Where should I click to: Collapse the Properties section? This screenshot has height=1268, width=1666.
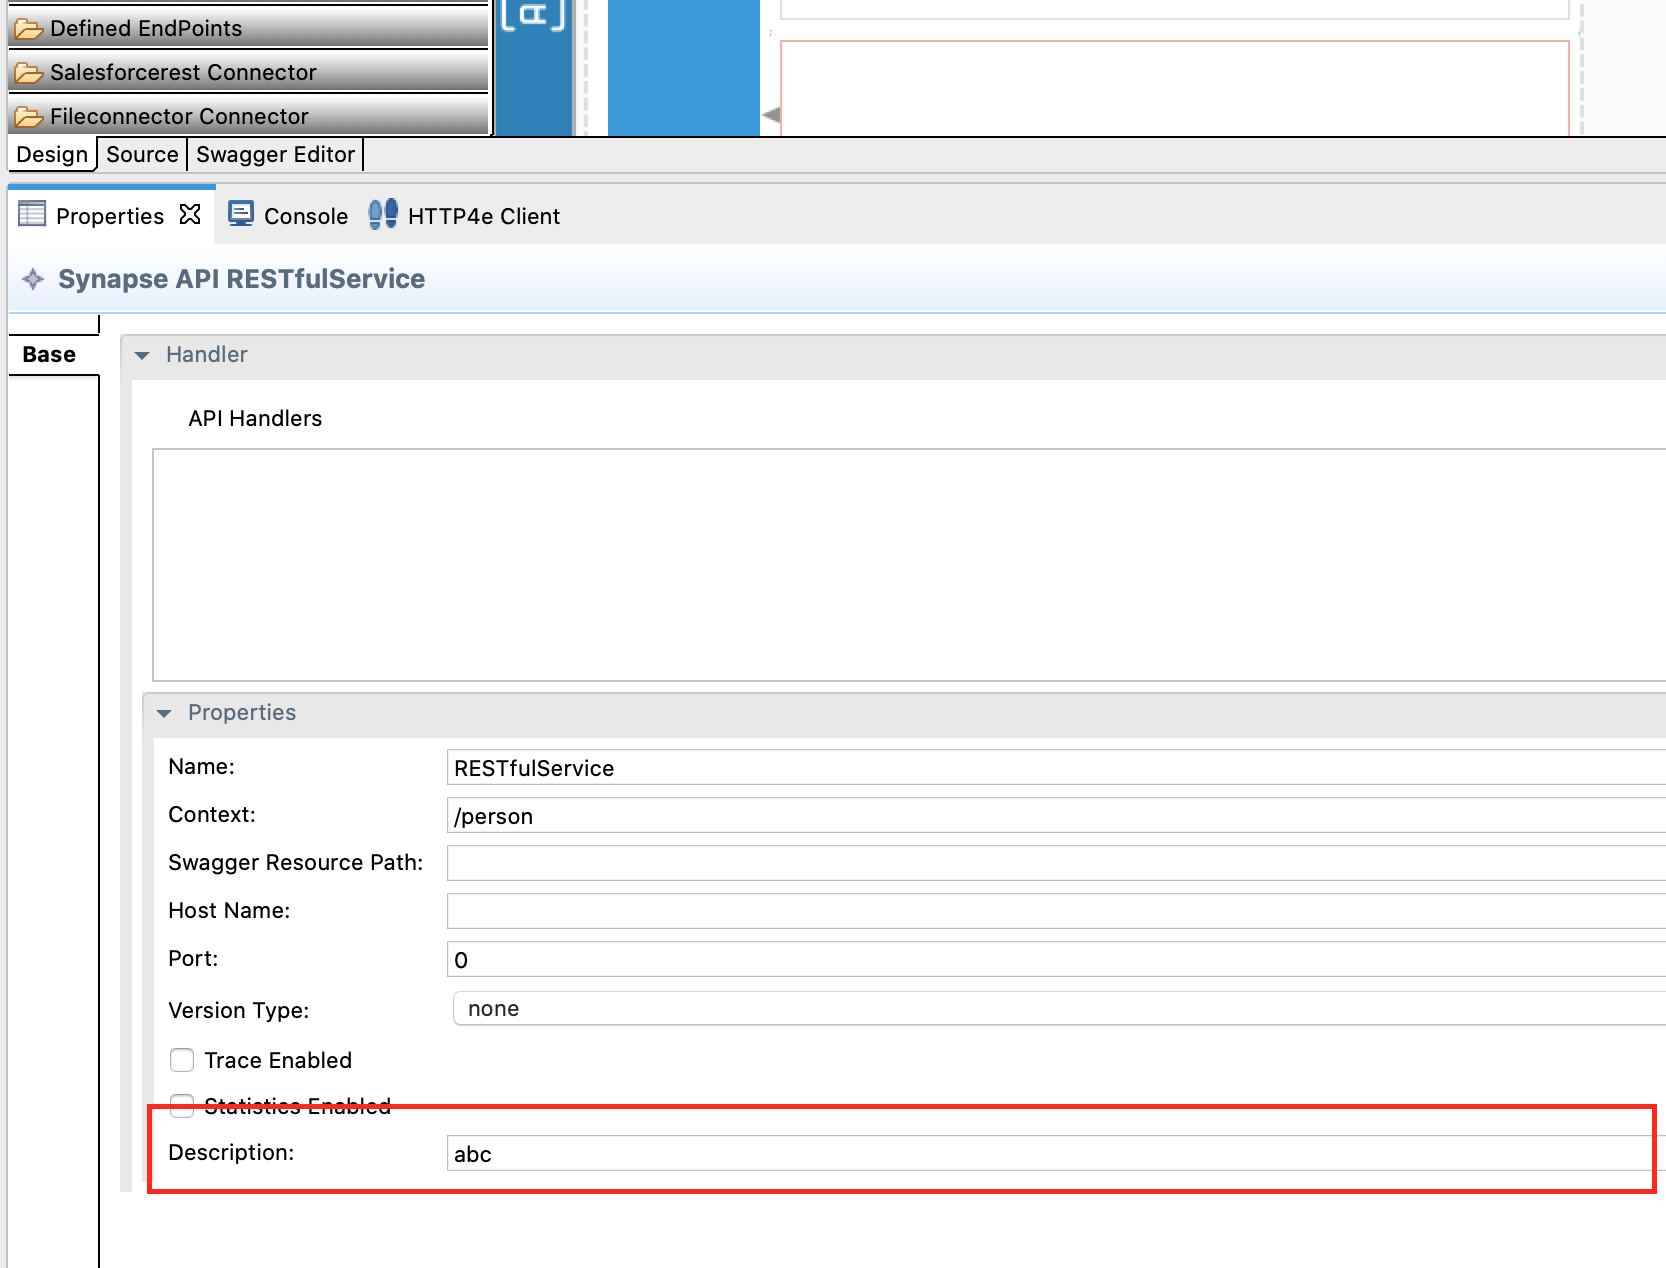pos(164,713)
